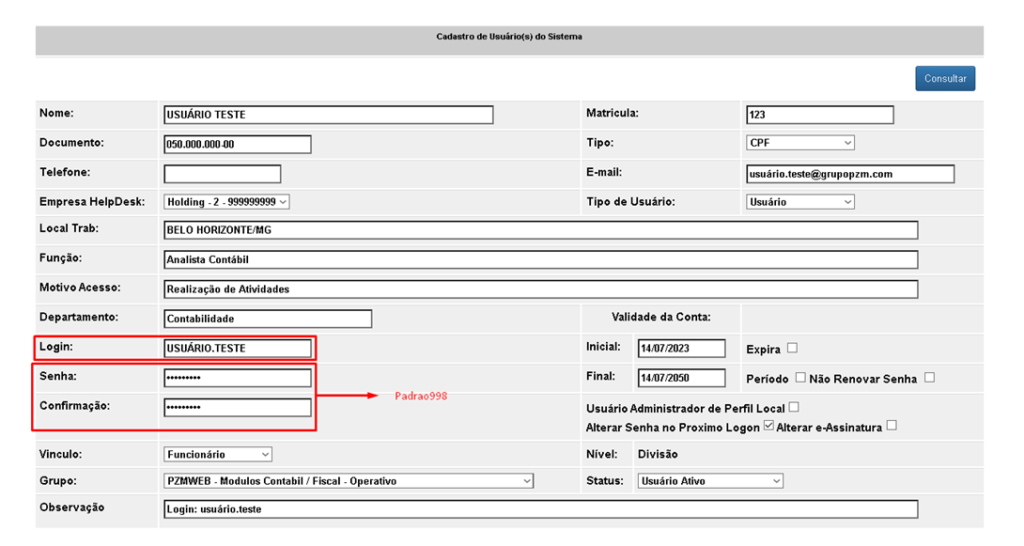Viewport: 1024px width, 546px height.
Task: Open the Status dropdown showing Usuário Ativo
Action: point(710,481)
